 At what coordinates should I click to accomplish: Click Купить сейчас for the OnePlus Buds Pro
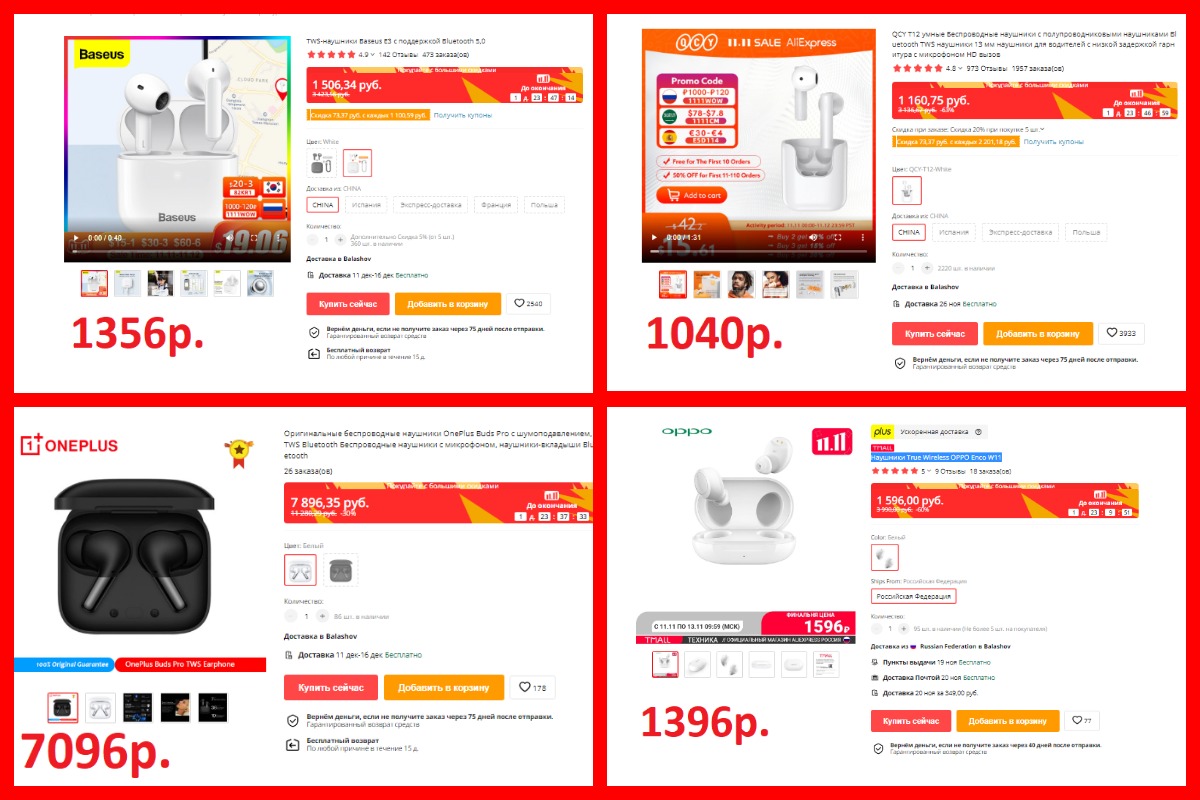(331, 687)
